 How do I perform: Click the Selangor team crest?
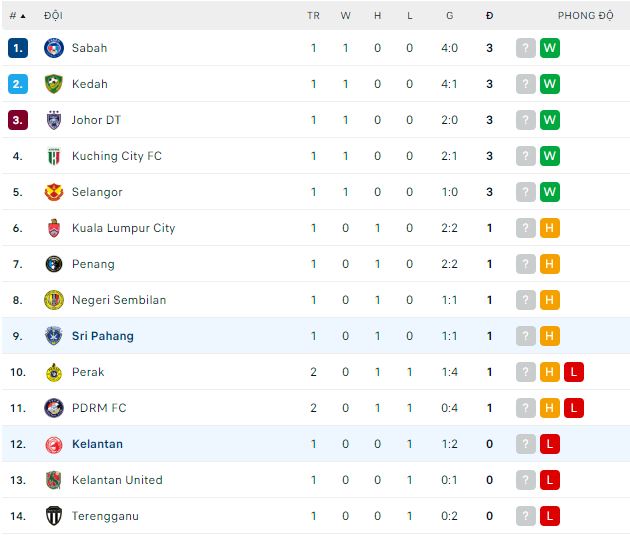[x=54, y=192]
